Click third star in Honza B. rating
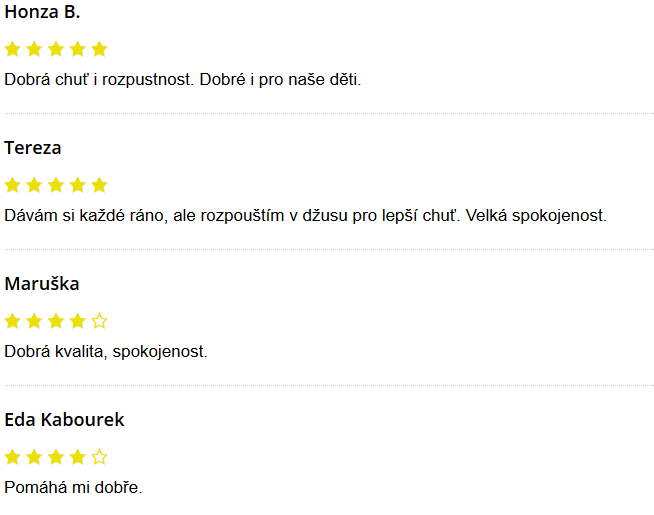The width and height of the screenshot is (654, 515). click(56, 49)
